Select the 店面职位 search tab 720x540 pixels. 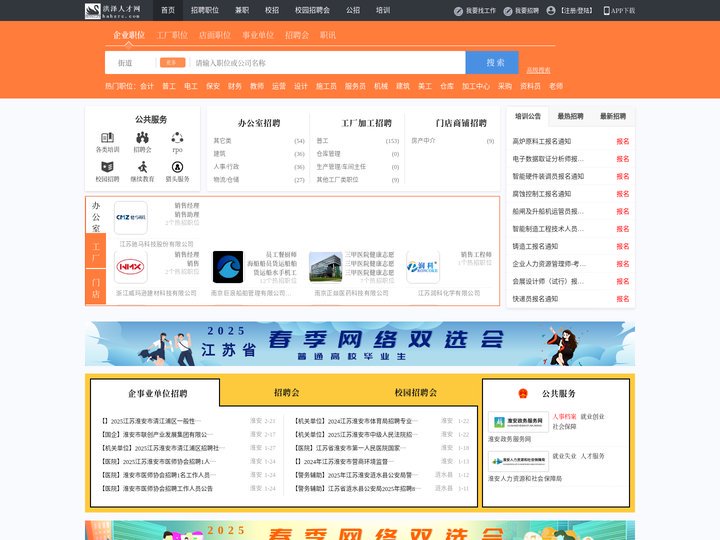pos(215,35)
